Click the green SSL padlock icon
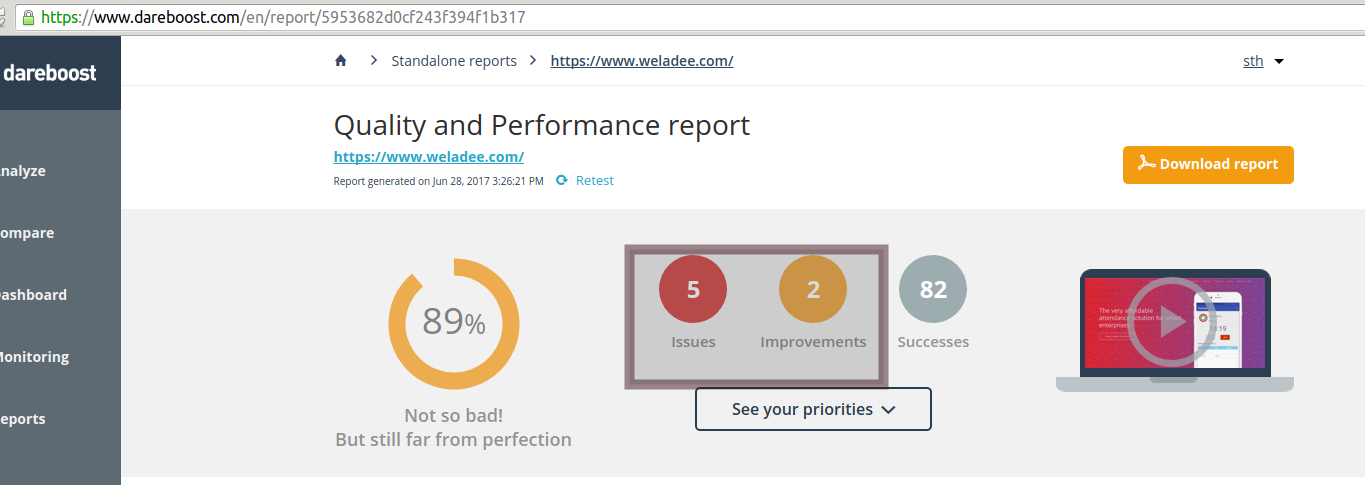 [27, 18]
